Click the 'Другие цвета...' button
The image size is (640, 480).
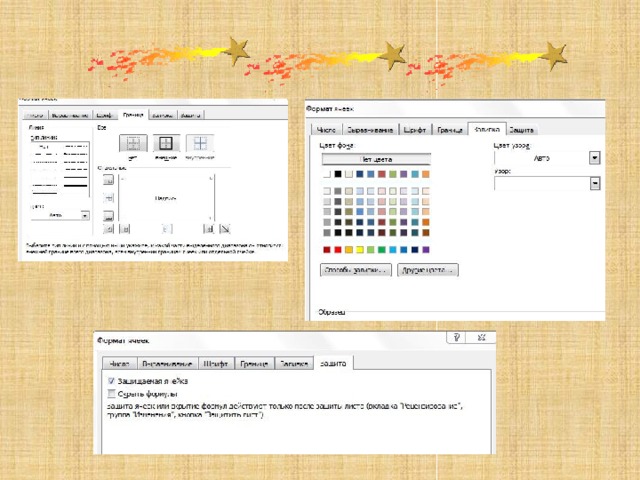427,270
